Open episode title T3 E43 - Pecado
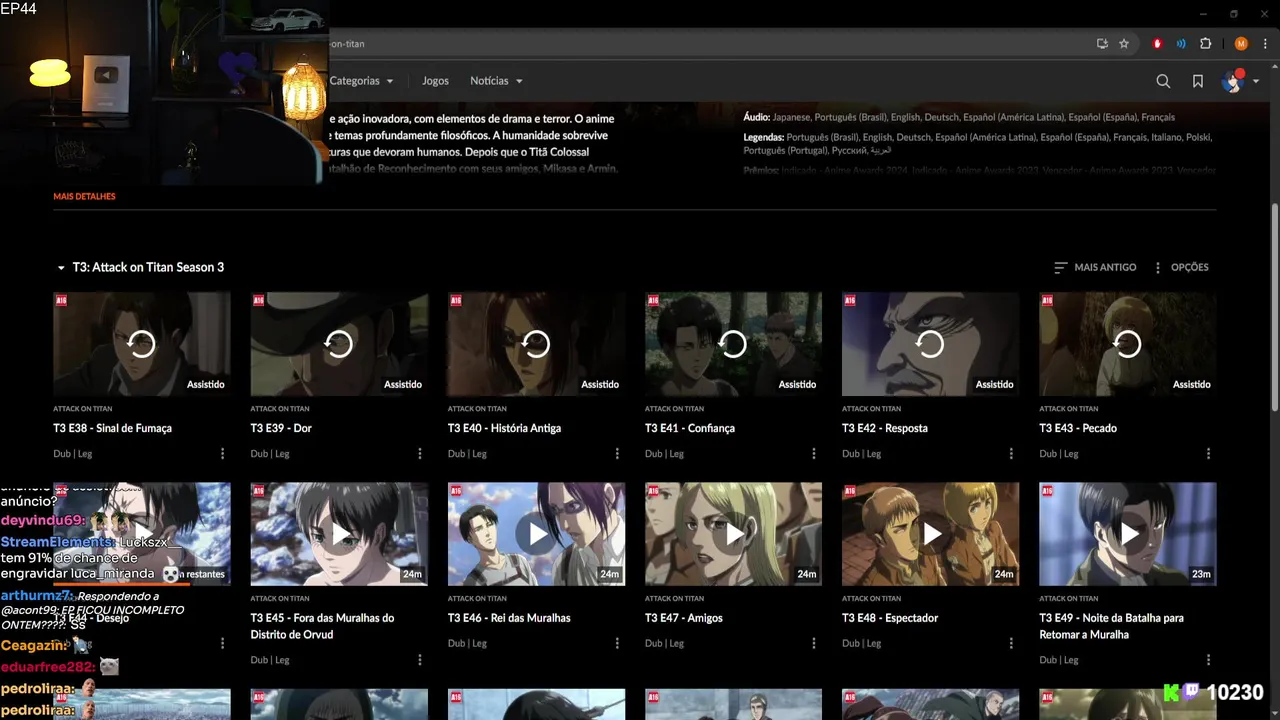Viewport: 1280px width, 720px height. [1078, 428]
